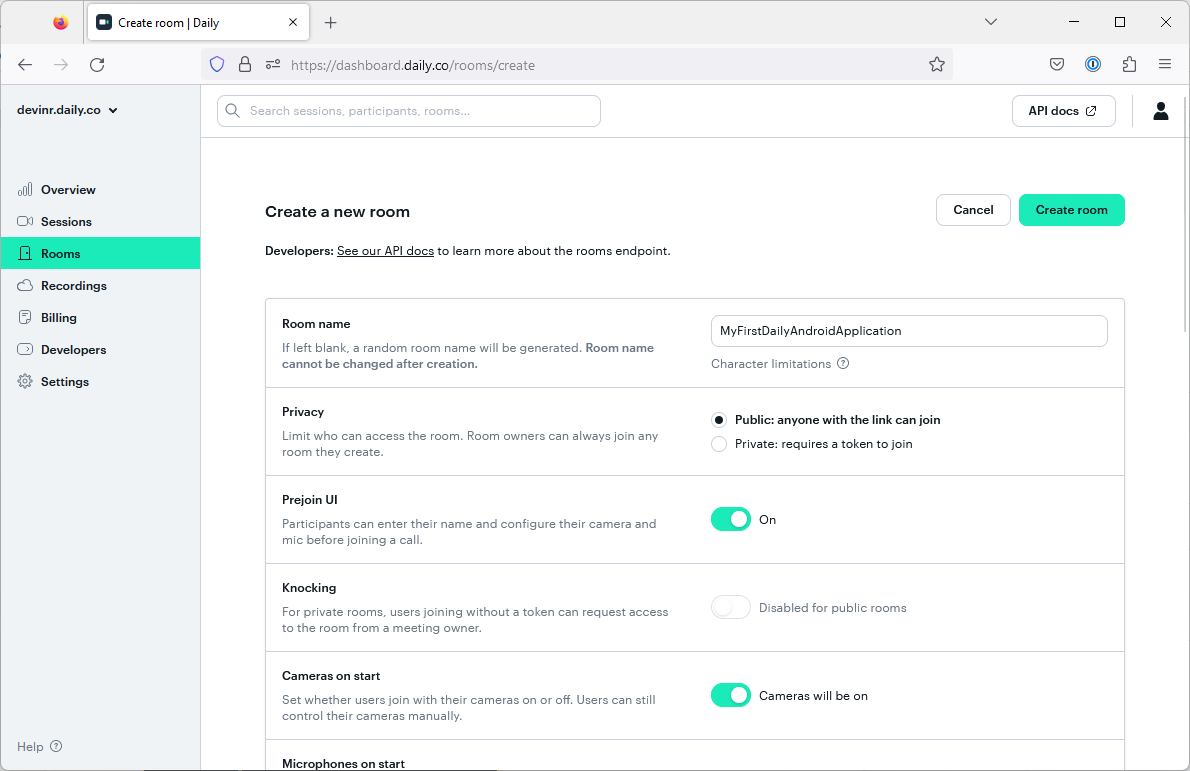Open a new browser tab
Viewport: 1190px width, 771px height.
tap(330, 23)
